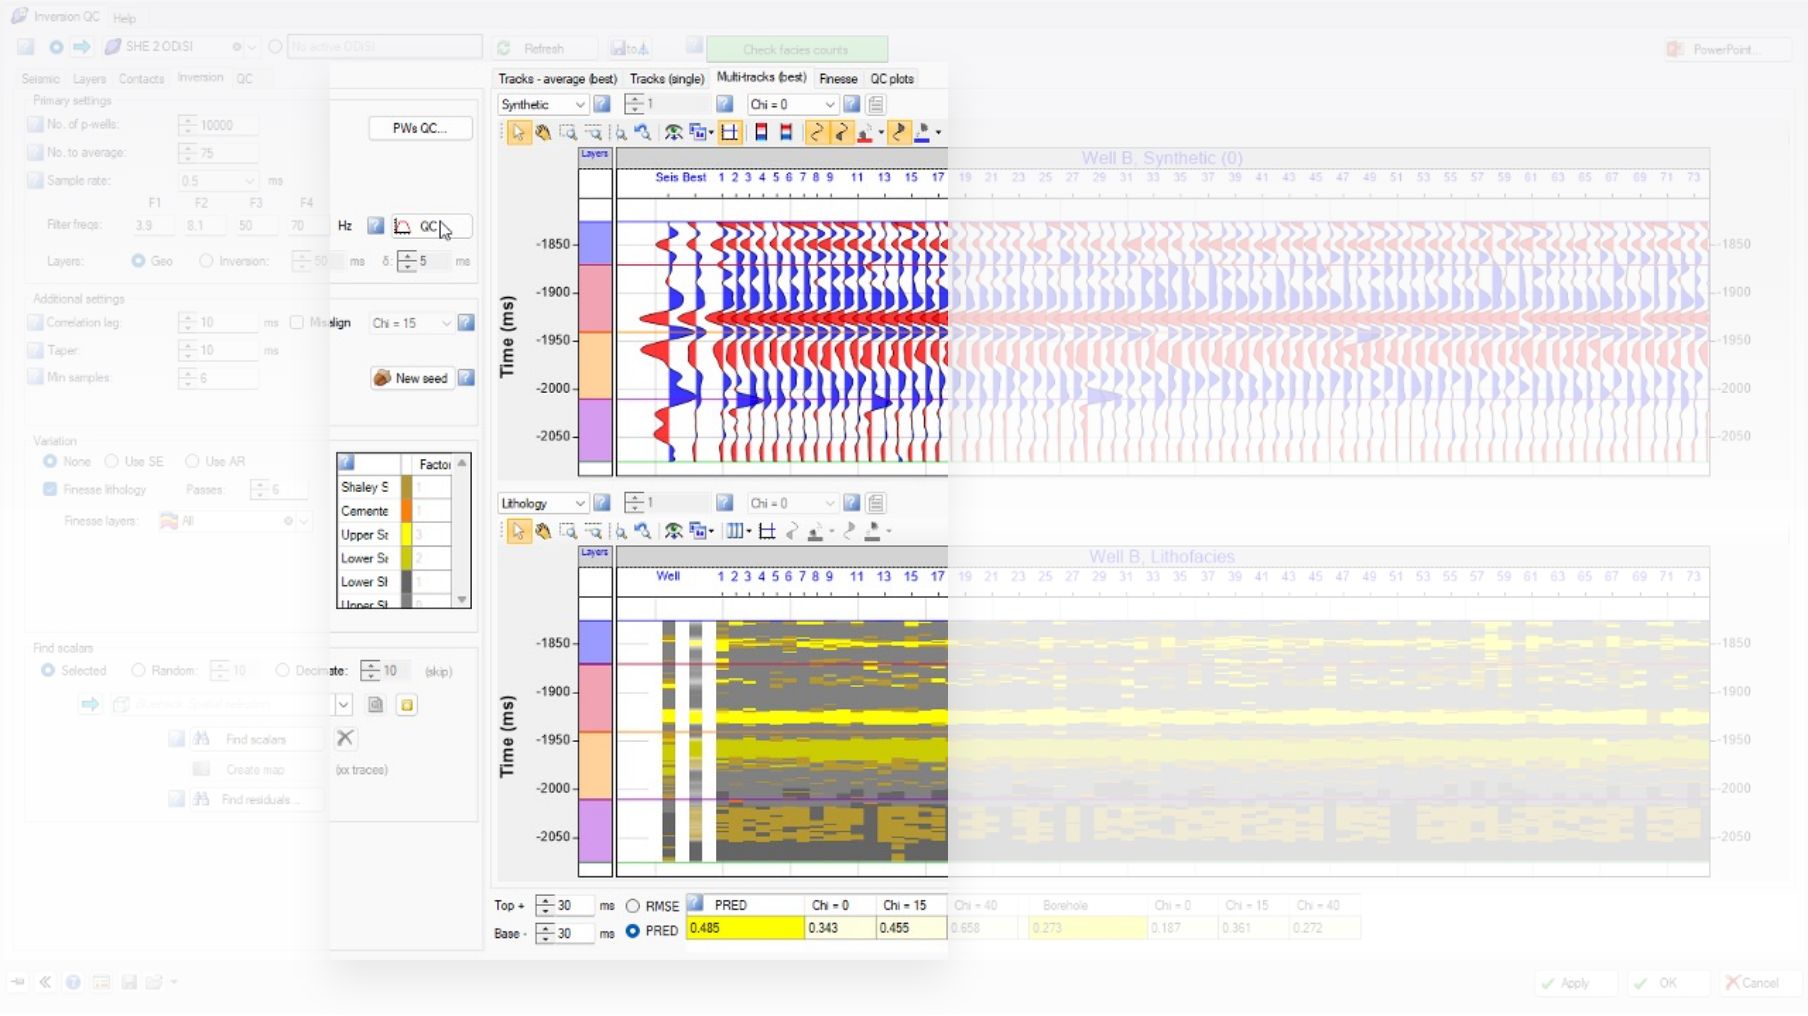Image resolution: width=1808 pixels, height=1016 pixels.
Task: Open the Chi = 15 dropdown
Action: [411, 323]
